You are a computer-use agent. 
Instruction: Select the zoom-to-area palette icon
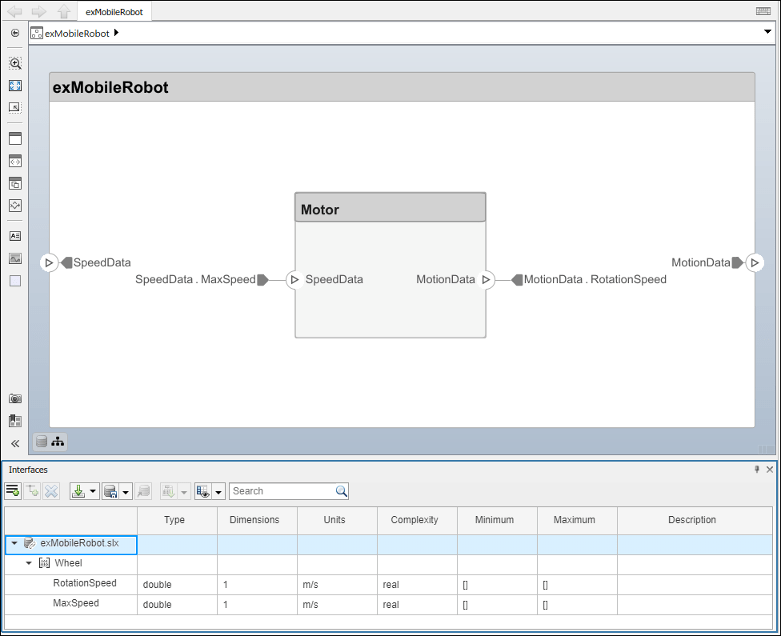click(15, 107)
